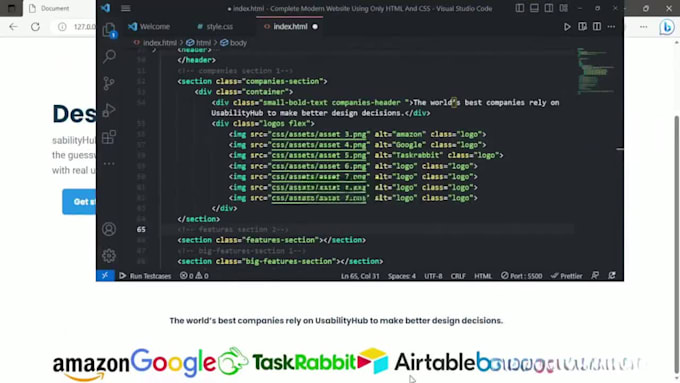680x383 pixels.
Task: Click the VS Code logo icon
Action: tap(105, 8)
